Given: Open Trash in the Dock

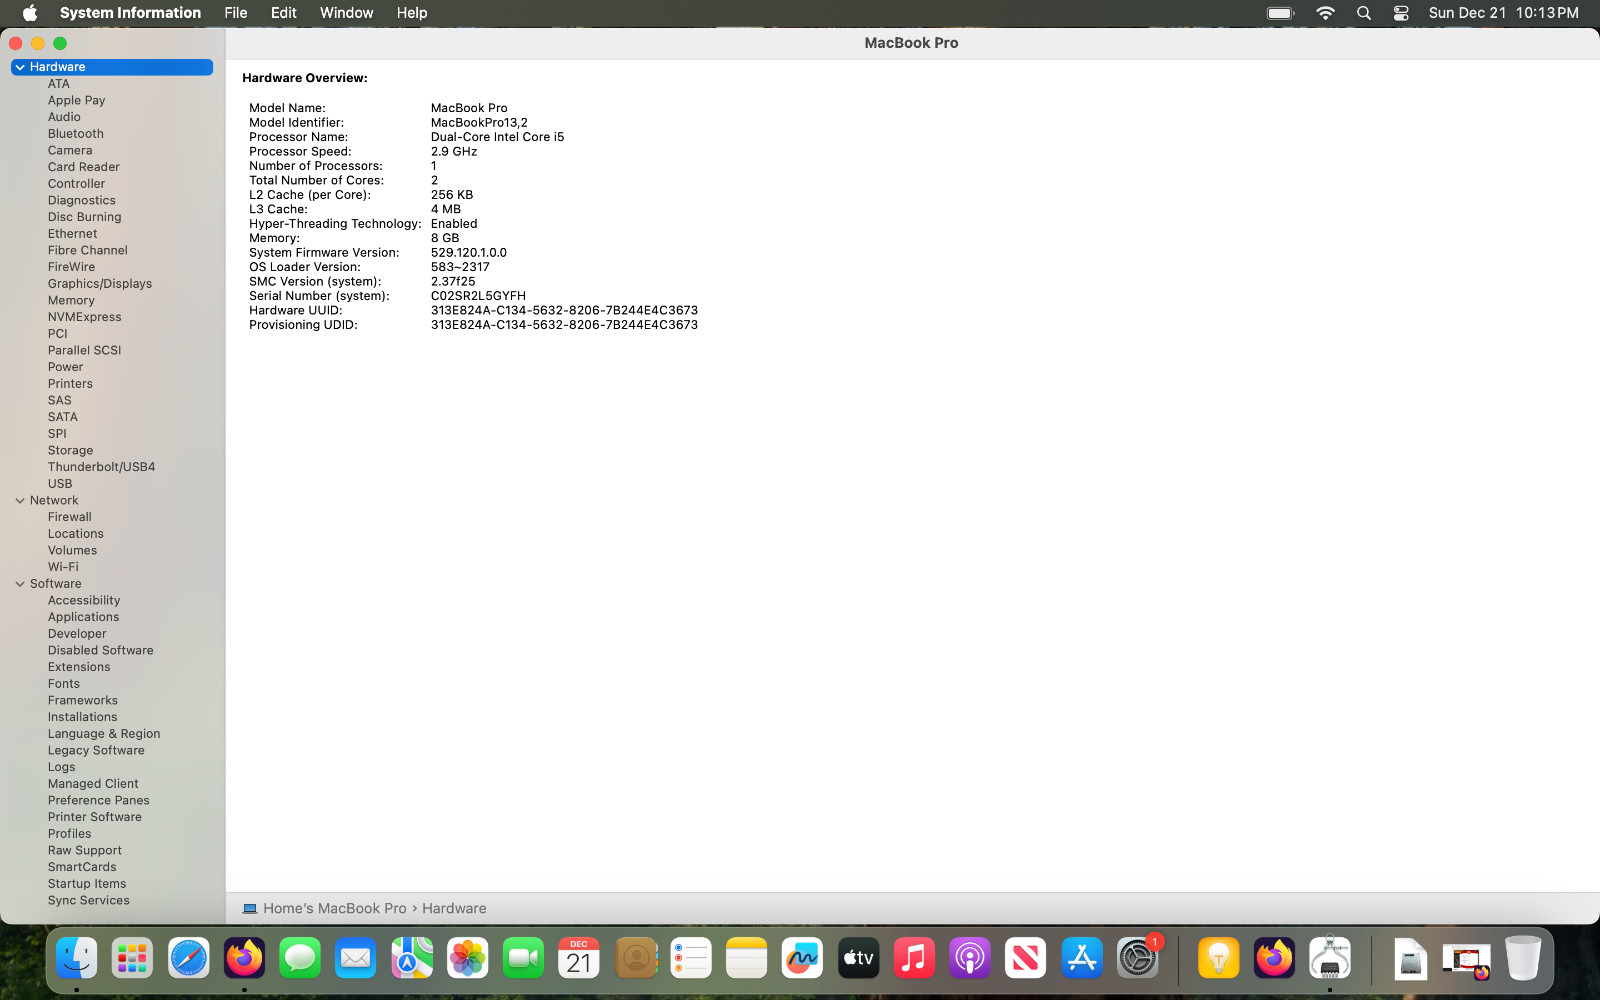Looking at the screenshot, I should (x=1523, y=958).
